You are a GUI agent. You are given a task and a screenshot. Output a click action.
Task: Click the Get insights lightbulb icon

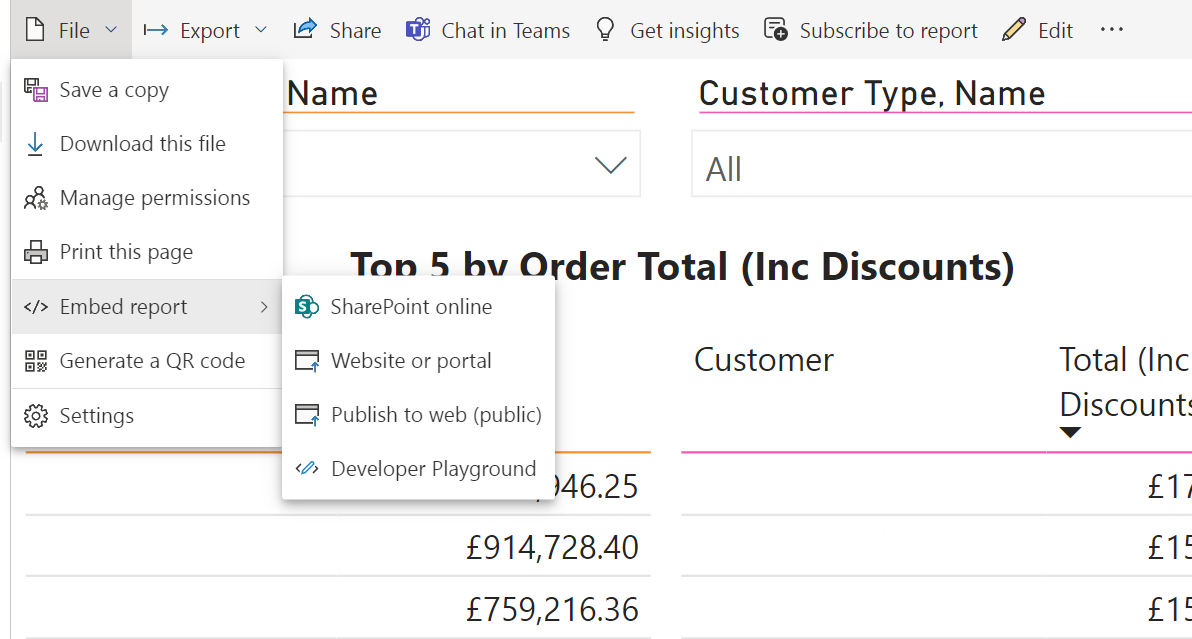(x=605, y=30)
